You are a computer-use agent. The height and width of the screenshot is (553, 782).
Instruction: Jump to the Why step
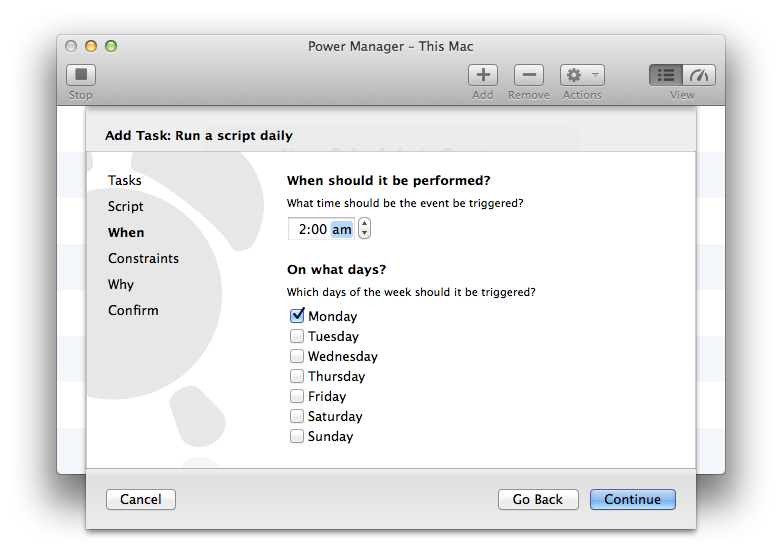tap(121, 284)
